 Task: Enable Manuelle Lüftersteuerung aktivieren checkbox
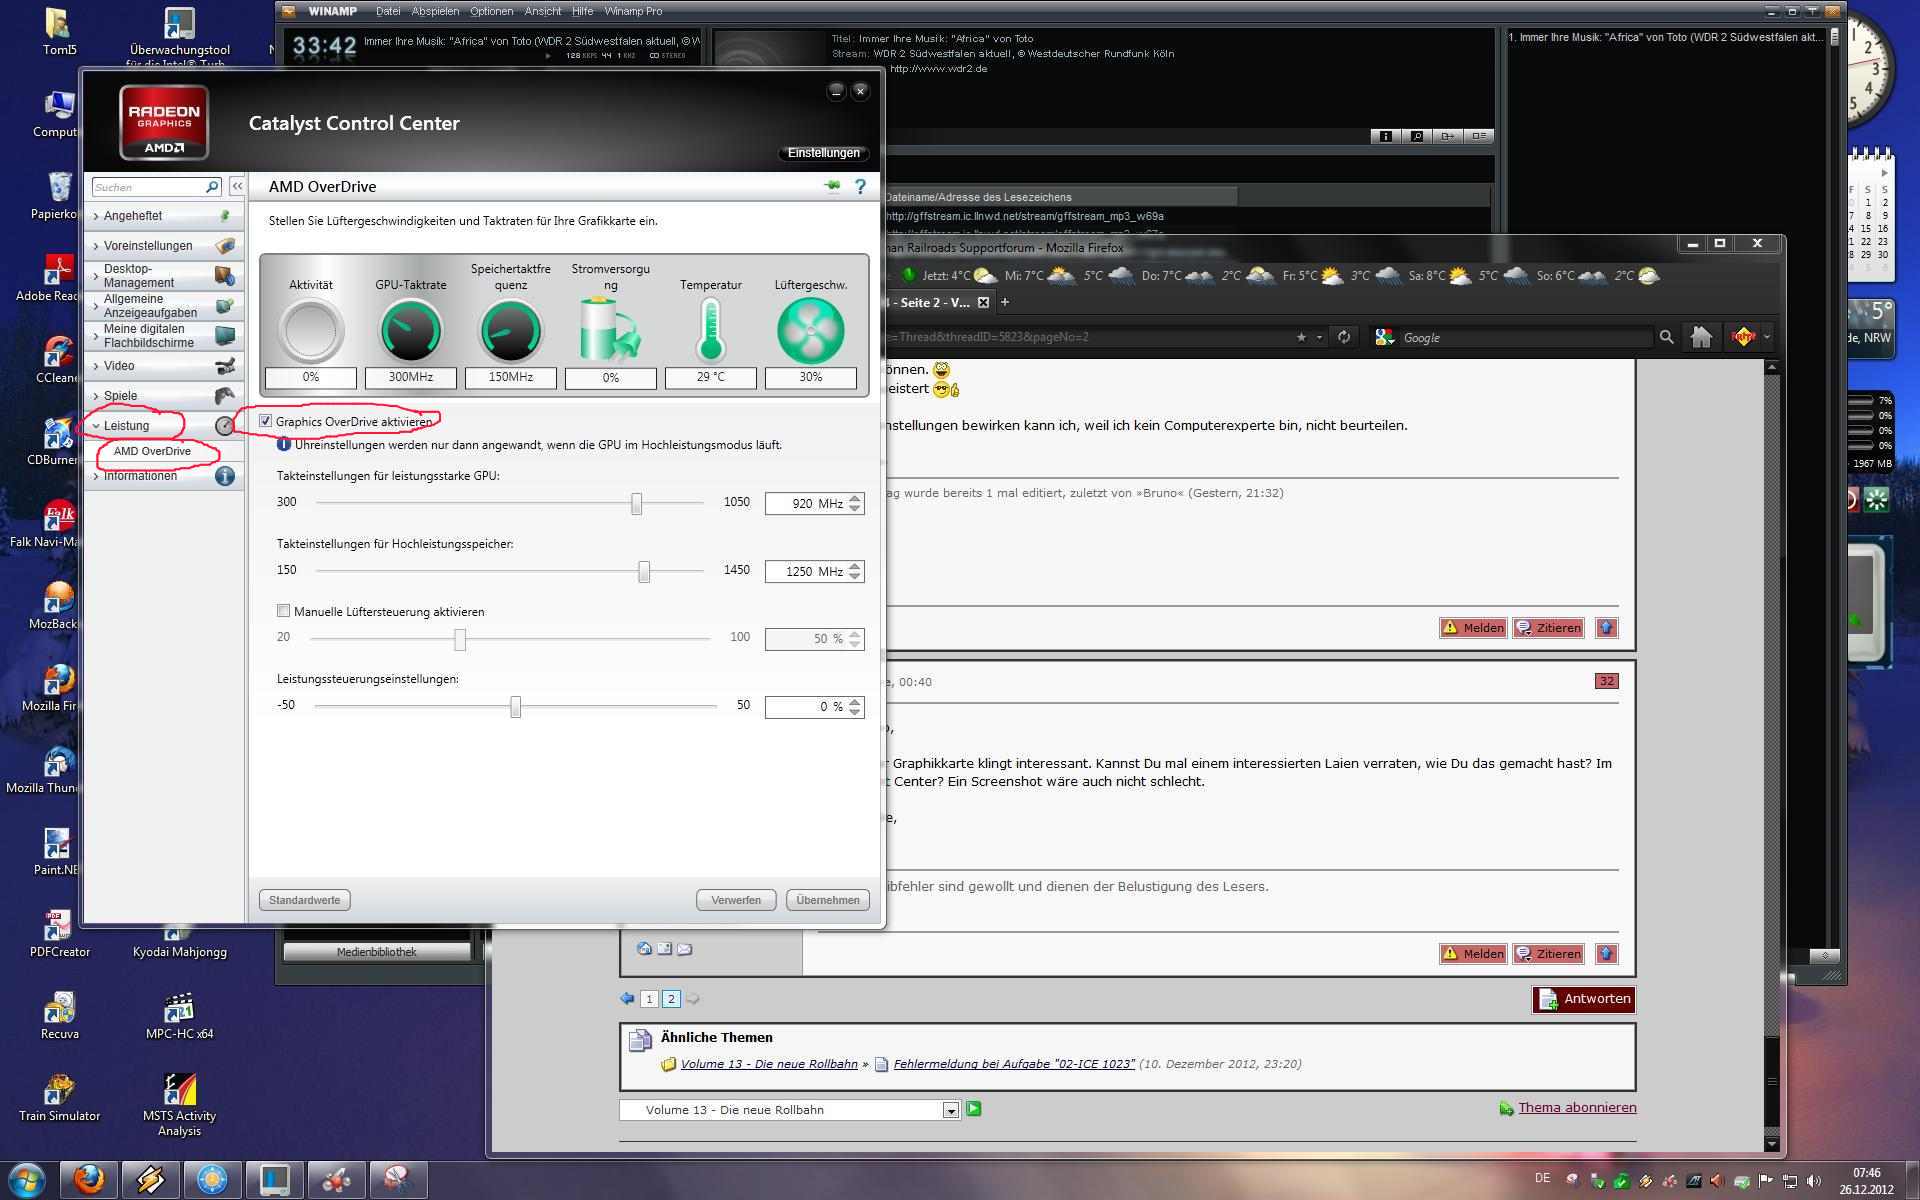tap(283, 611)
